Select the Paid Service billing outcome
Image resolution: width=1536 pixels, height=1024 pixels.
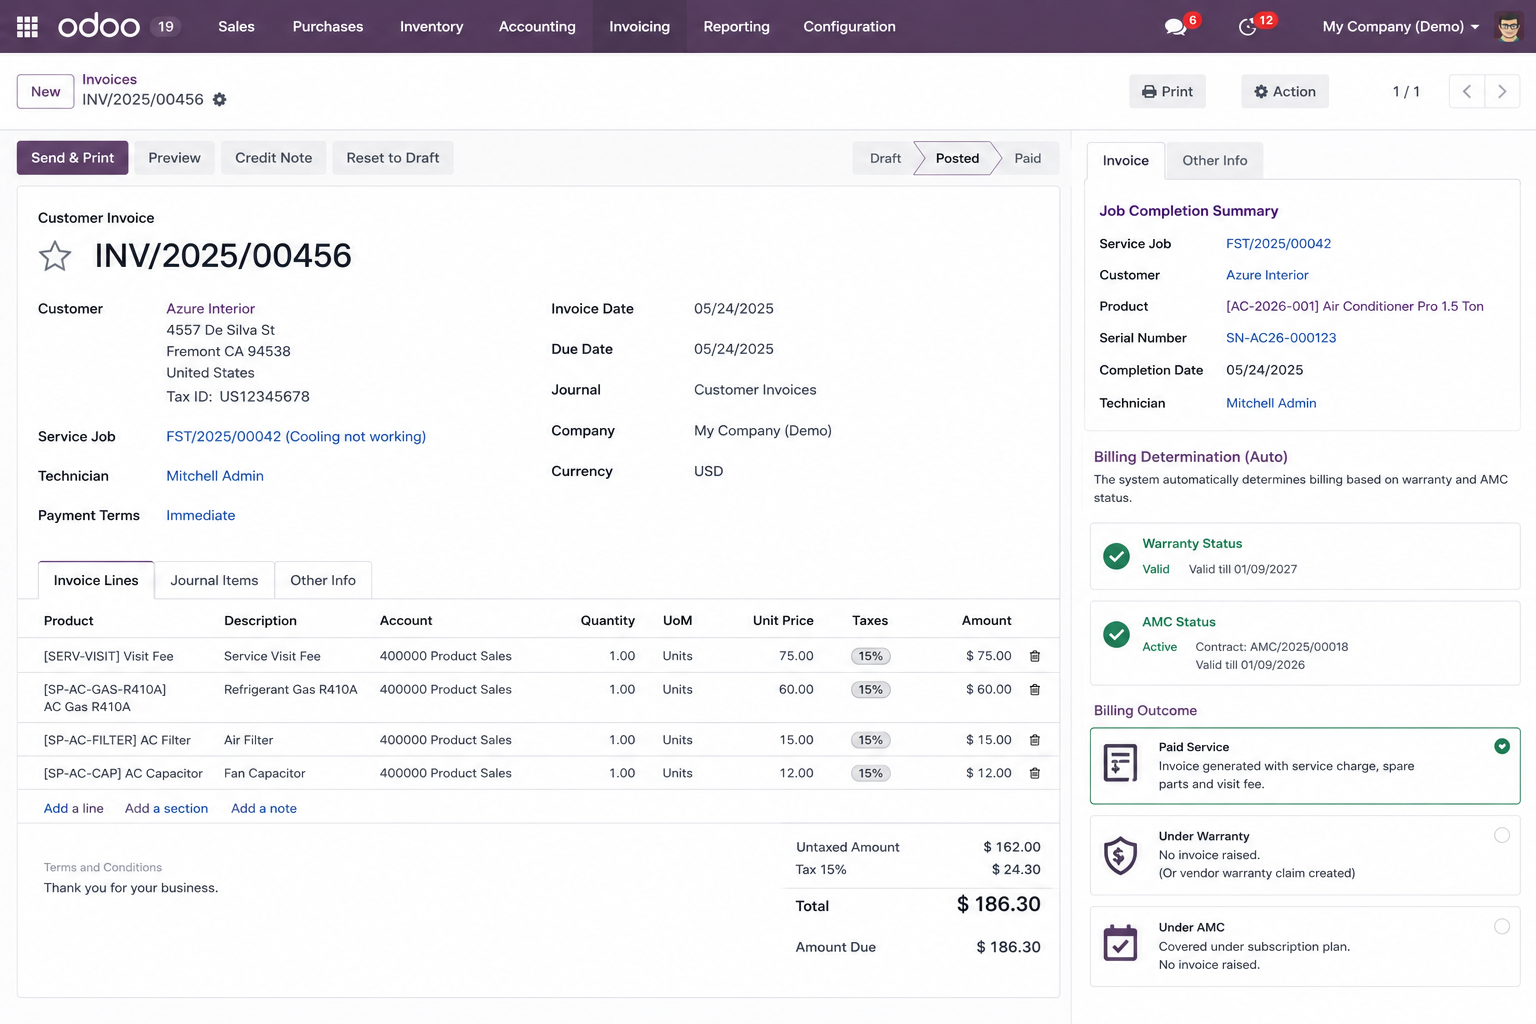(x=1305, y=766)
